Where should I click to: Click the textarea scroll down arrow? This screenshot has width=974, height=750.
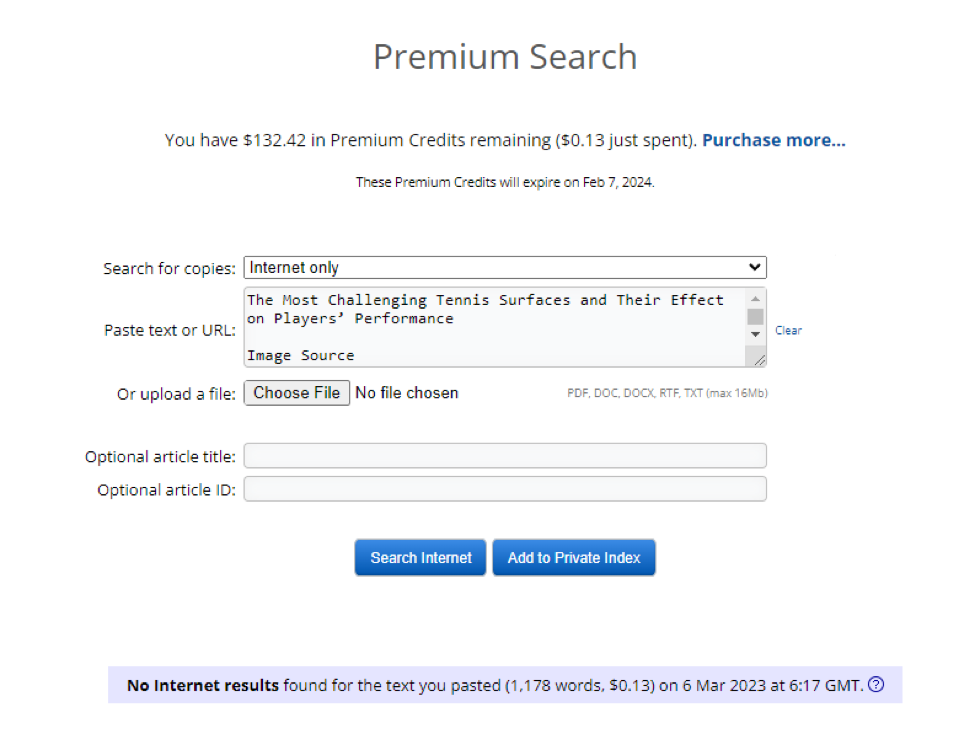[x=756, y=334]
